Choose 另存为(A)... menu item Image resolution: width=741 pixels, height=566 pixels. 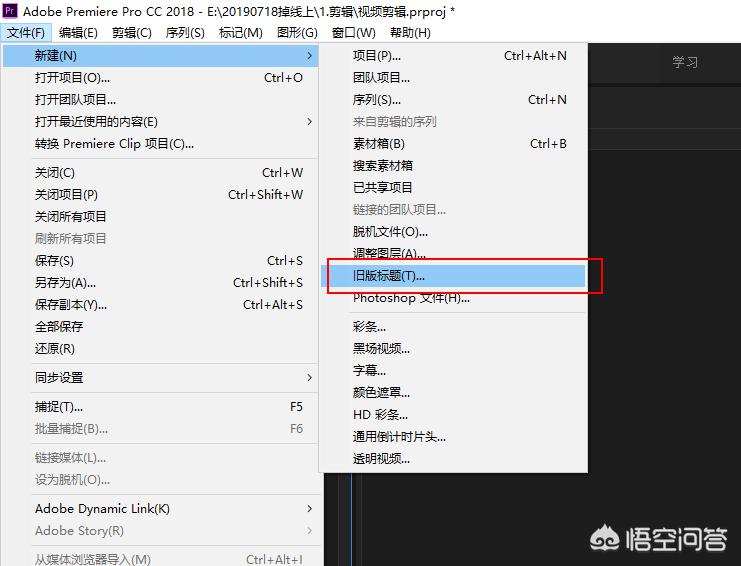[x=161, y=283]
